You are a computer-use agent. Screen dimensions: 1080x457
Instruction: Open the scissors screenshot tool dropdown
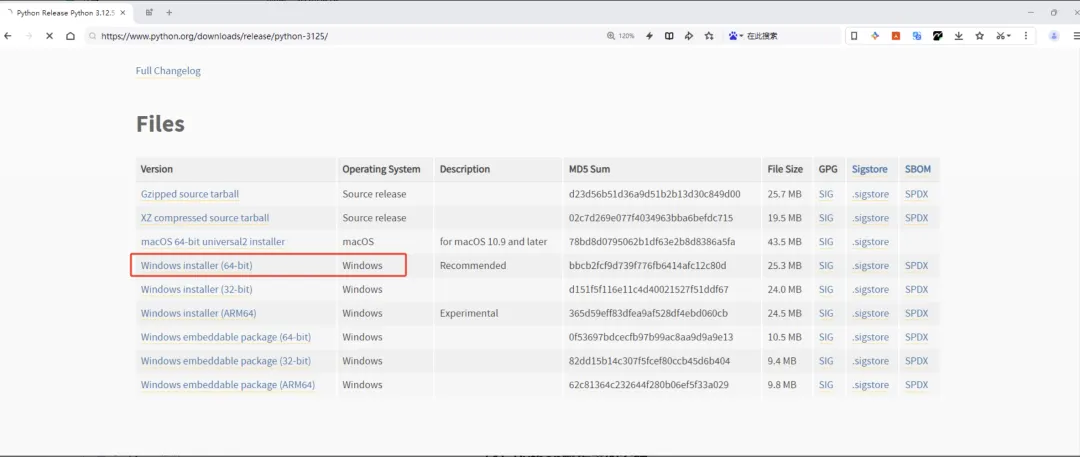pyautogui.click(x=1003, y=36)
